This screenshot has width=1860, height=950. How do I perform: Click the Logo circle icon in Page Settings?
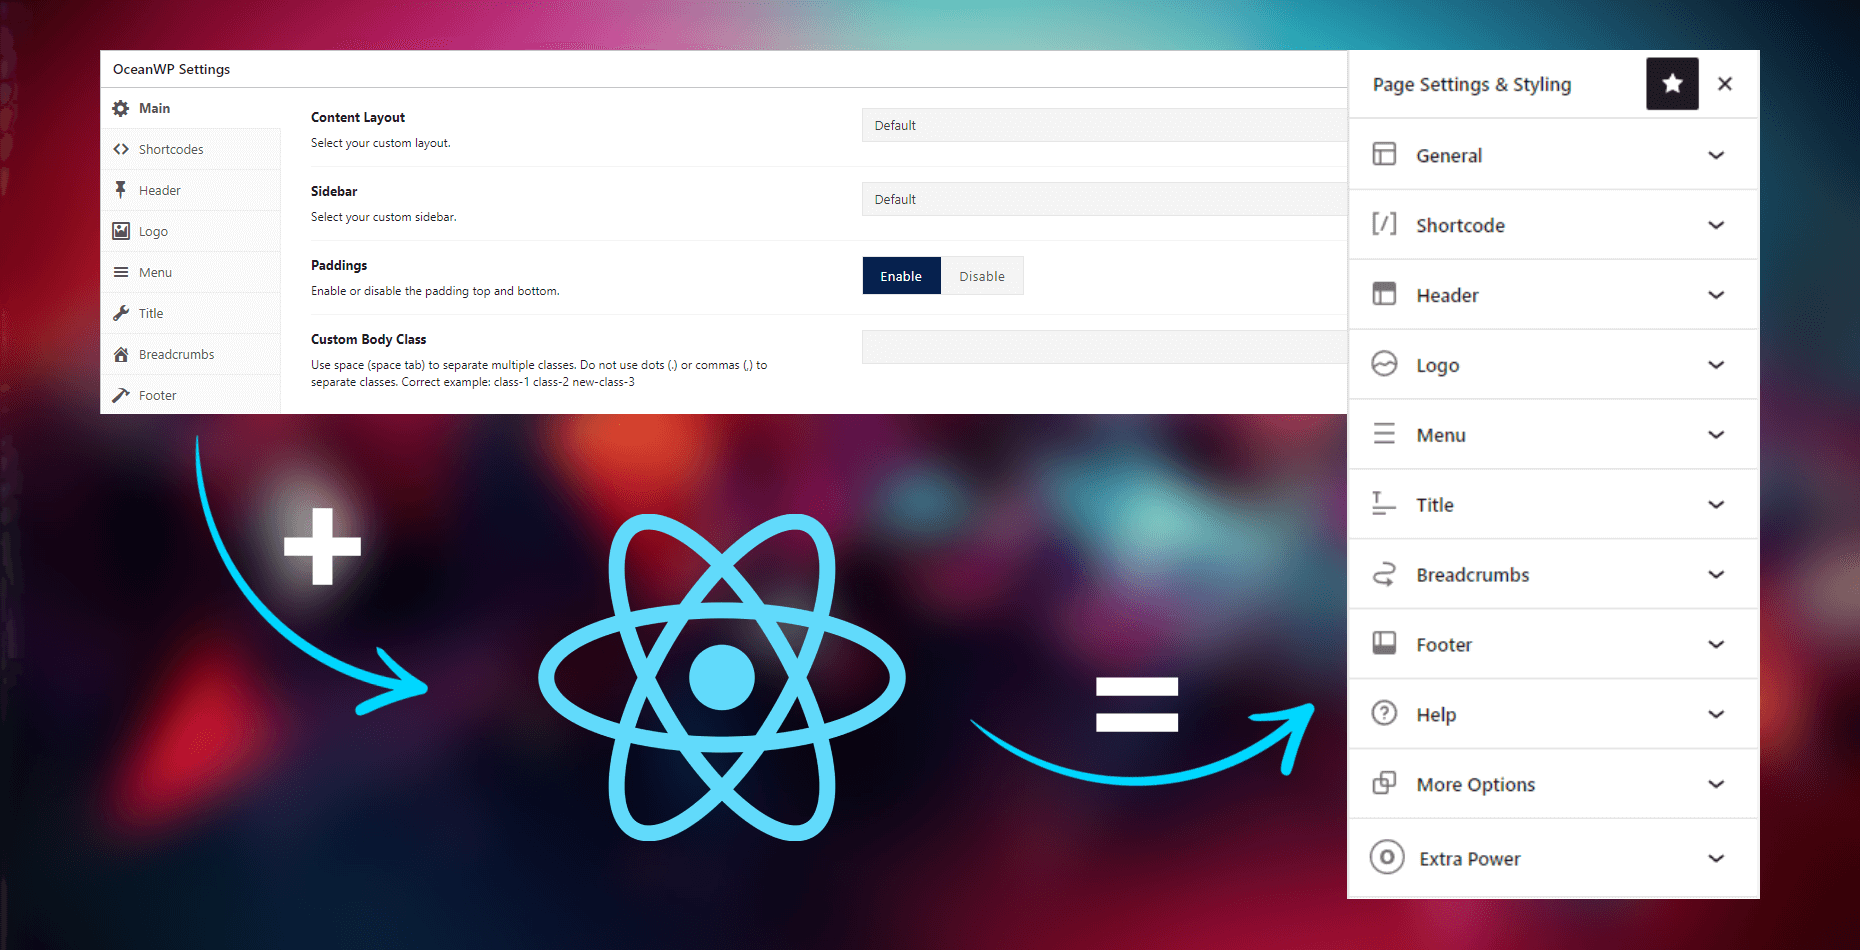pyautogui.click(x=1384, y=364)
